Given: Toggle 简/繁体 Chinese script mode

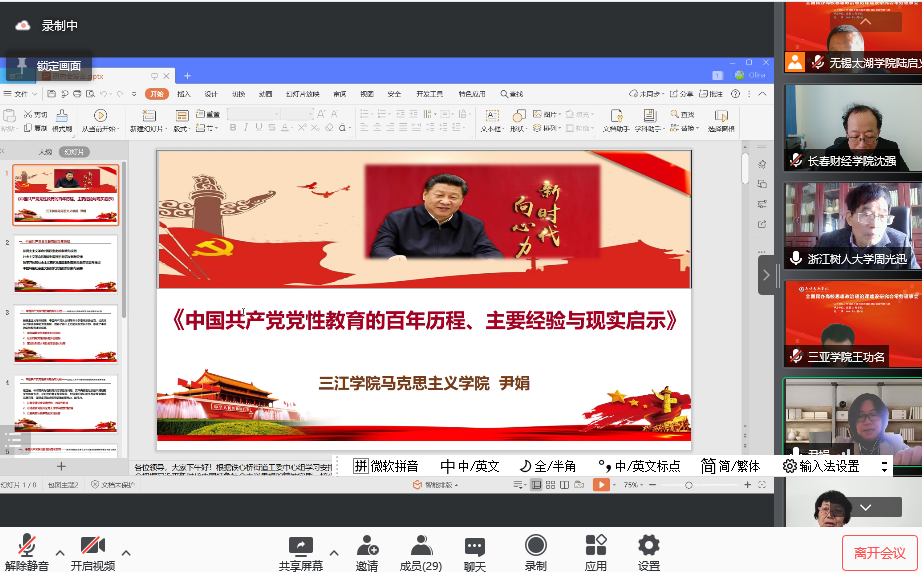Looking at the screenshot, I should pos(730,466).
